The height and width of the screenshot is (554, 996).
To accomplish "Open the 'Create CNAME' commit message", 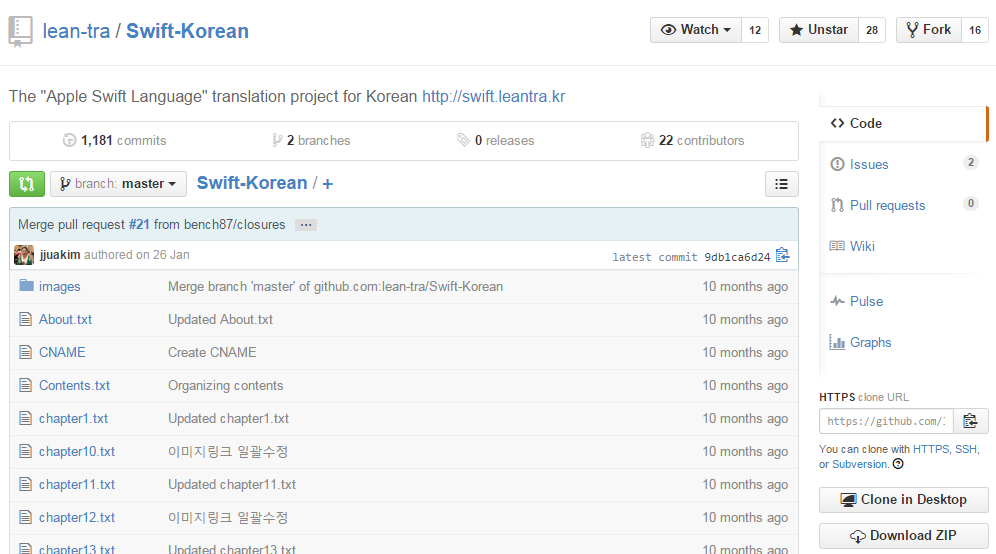I will coord(212,353).
